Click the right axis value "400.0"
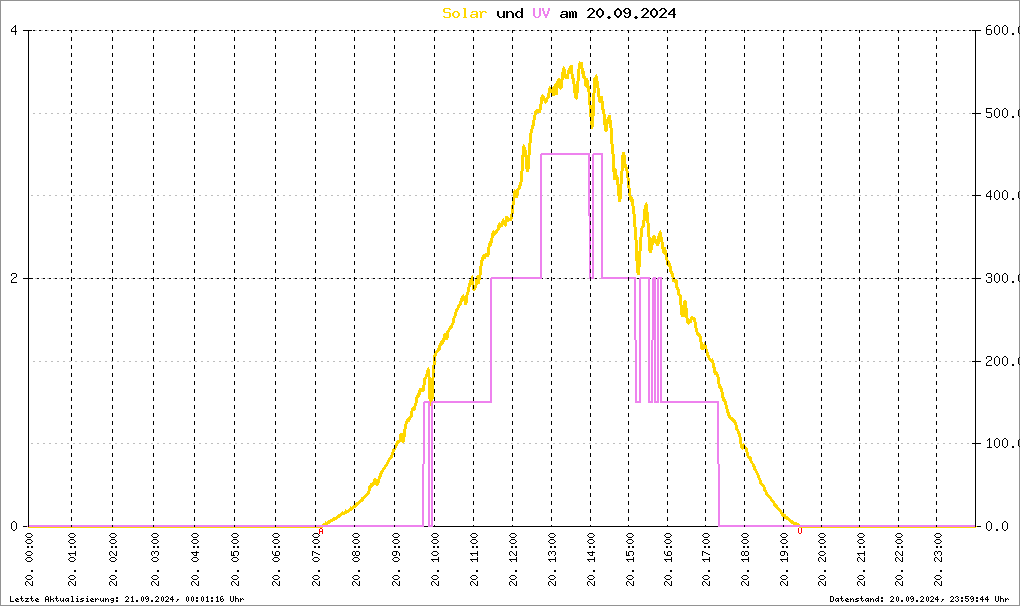The image size is (1020, 606). [x=1002, y=196]
